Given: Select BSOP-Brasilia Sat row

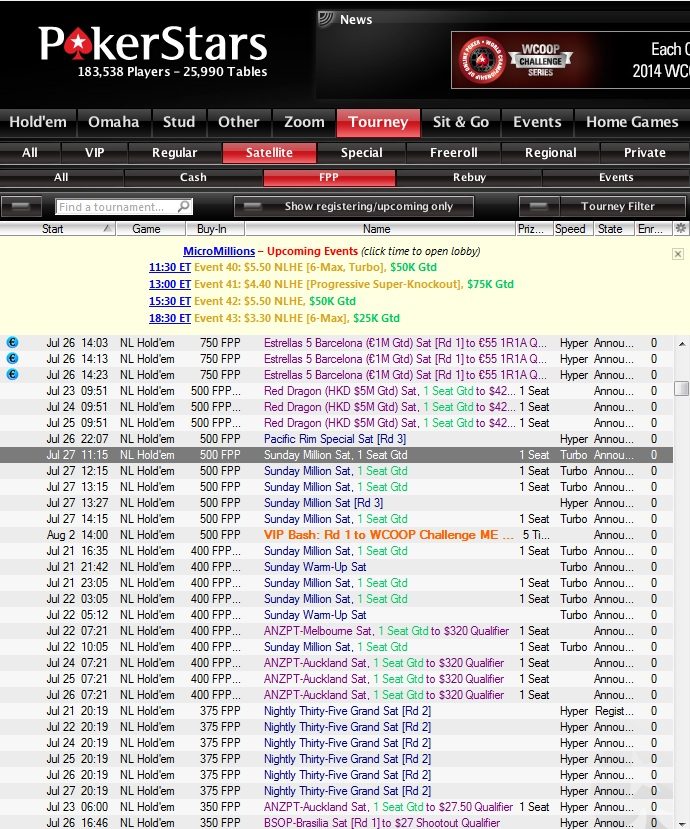Looking at the screenshot, I should point(336,823).
